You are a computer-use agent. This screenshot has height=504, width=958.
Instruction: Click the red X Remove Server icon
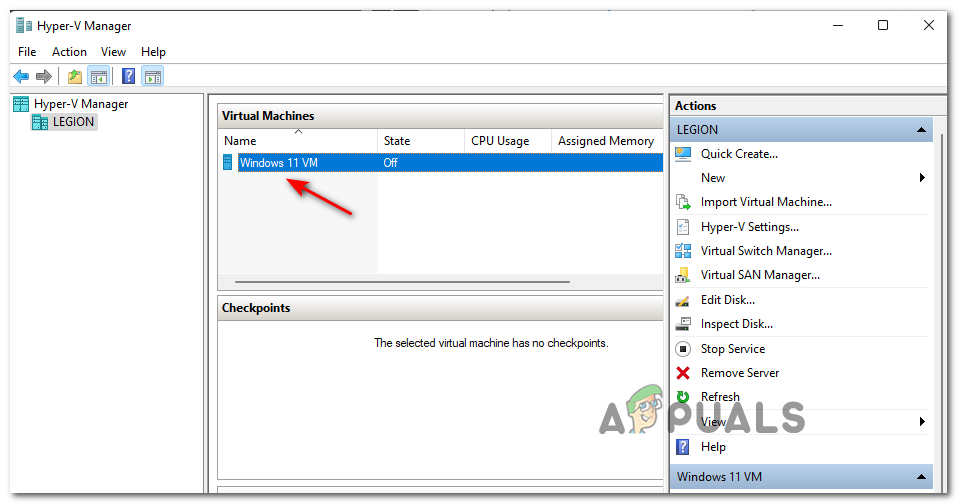(x=683, y=373)
